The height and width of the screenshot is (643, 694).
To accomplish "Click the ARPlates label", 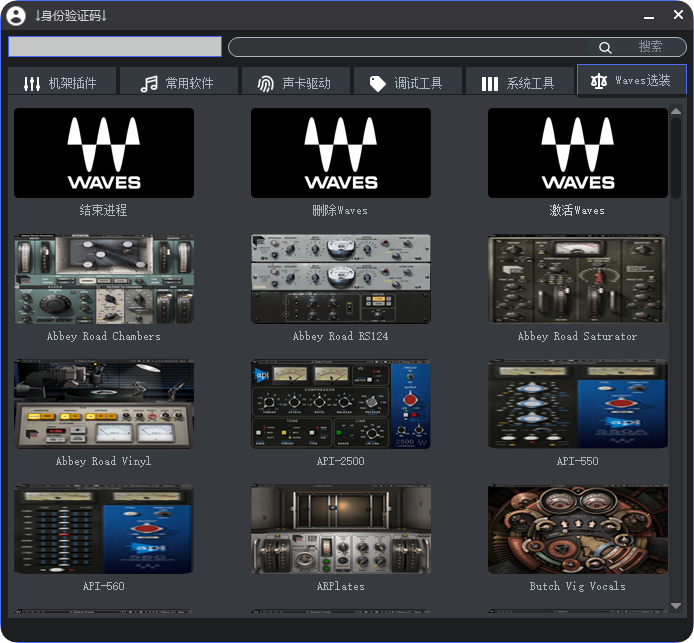I will coord(340,586).
